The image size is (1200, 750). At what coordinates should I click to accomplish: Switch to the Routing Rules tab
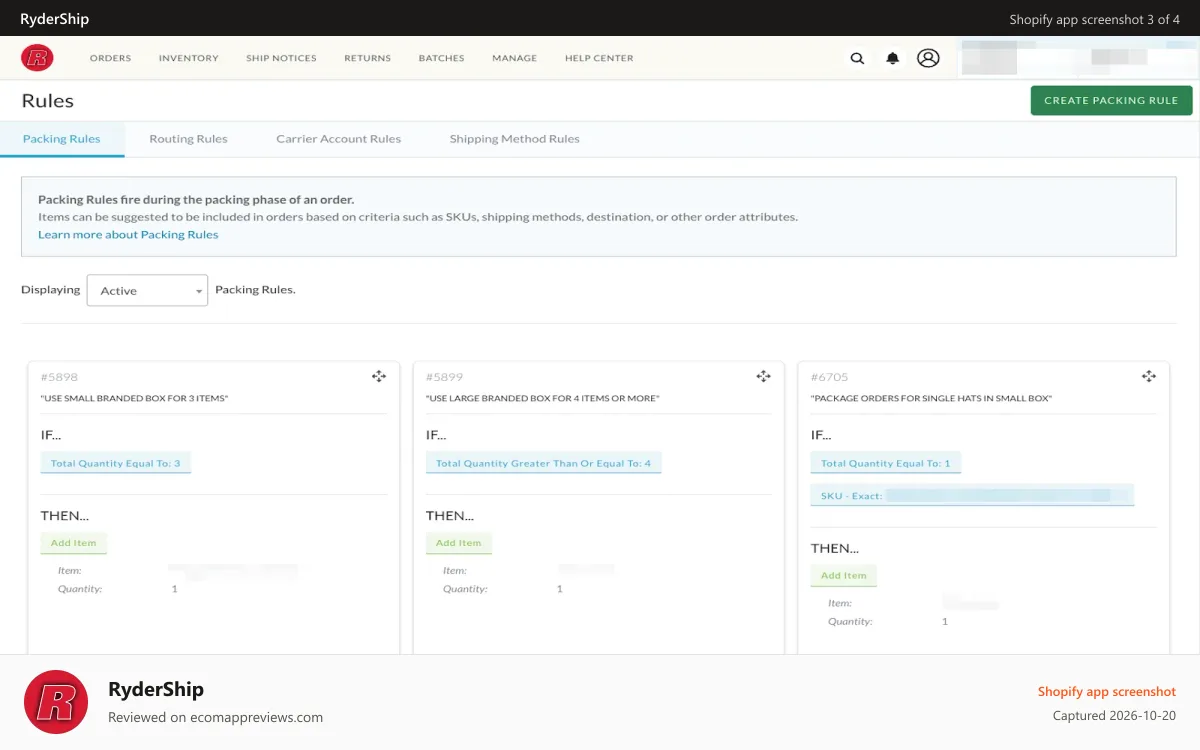click(188, 139)
